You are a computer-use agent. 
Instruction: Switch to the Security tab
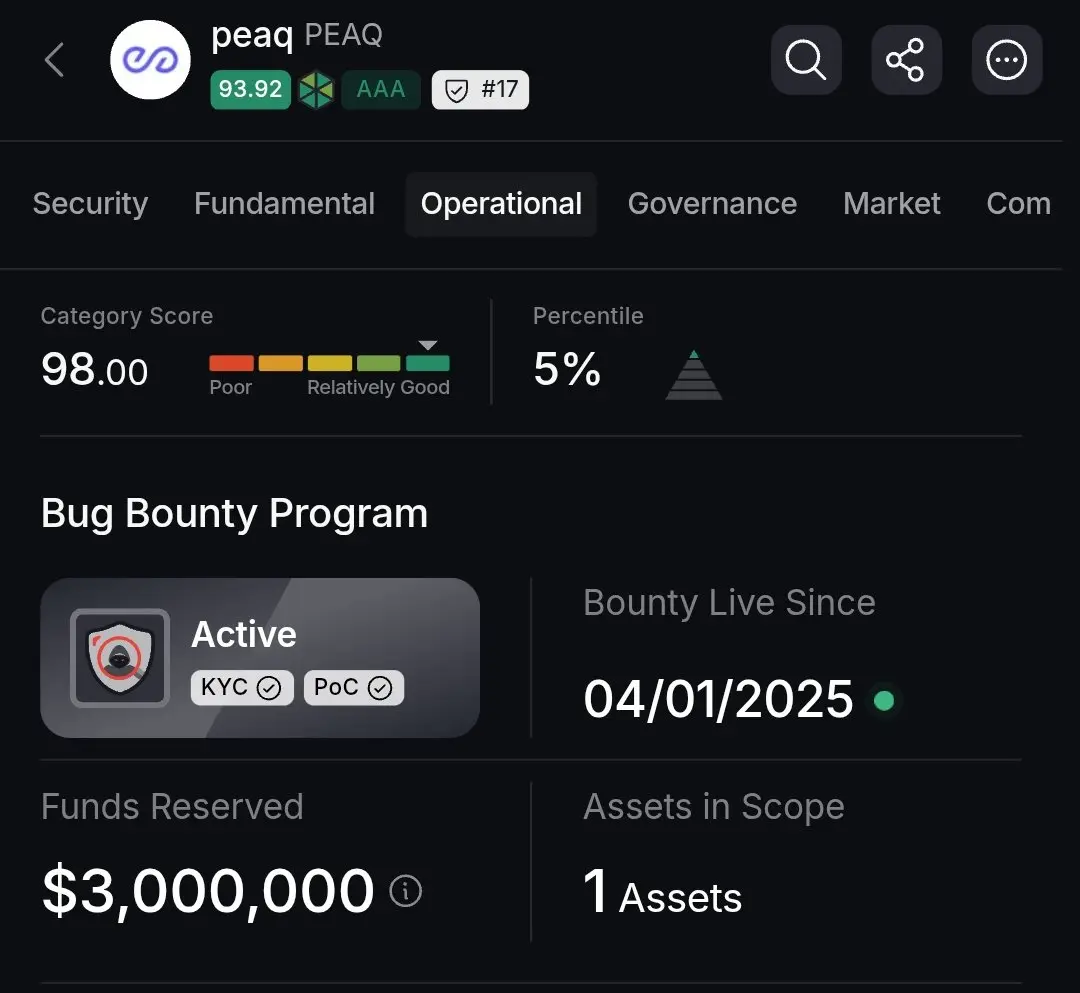pos(90,204)
